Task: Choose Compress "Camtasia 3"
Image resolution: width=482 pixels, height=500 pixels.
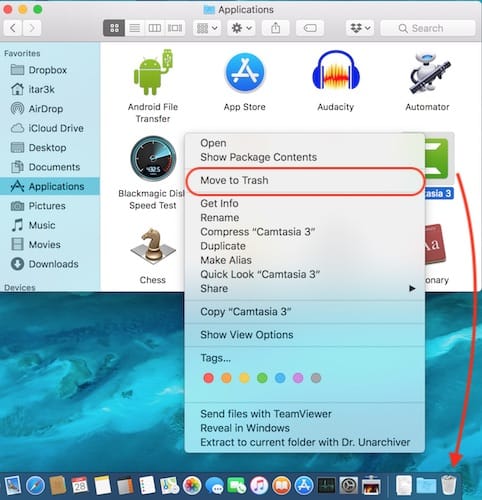Action: pyautogui.click(x=305, y=232)
